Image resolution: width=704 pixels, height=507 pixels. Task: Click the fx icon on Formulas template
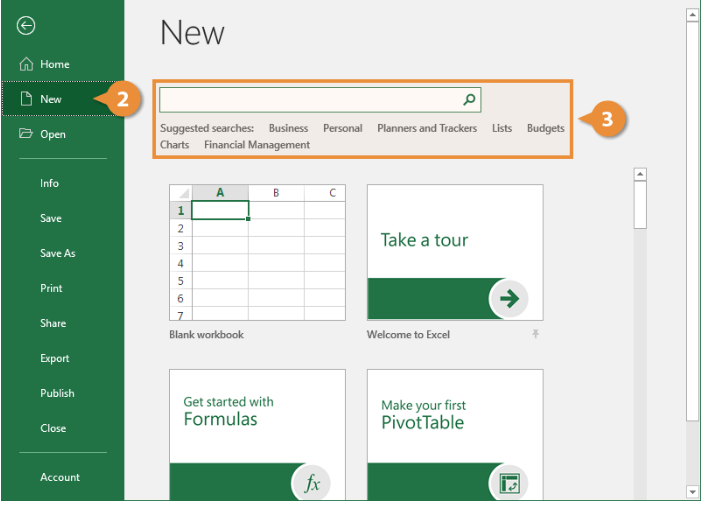tap(312, 483)
